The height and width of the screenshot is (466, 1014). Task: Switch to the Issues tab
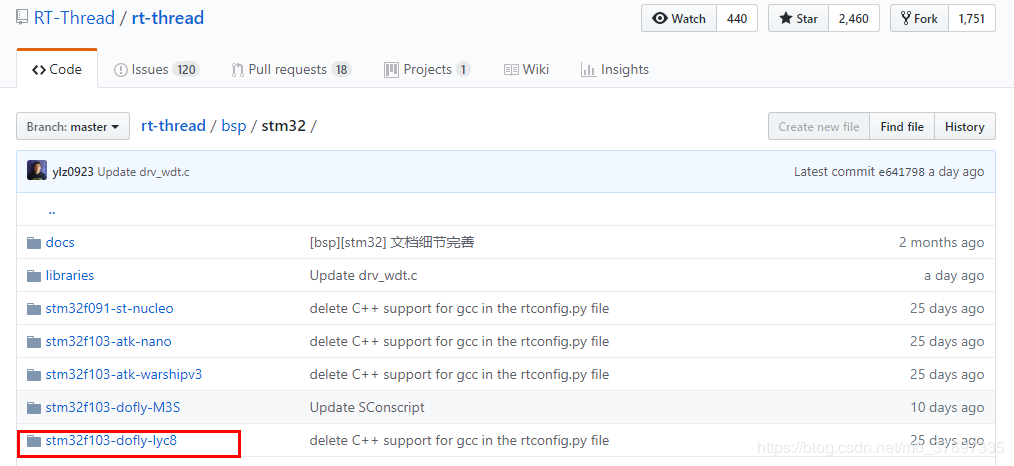(156, 69)
